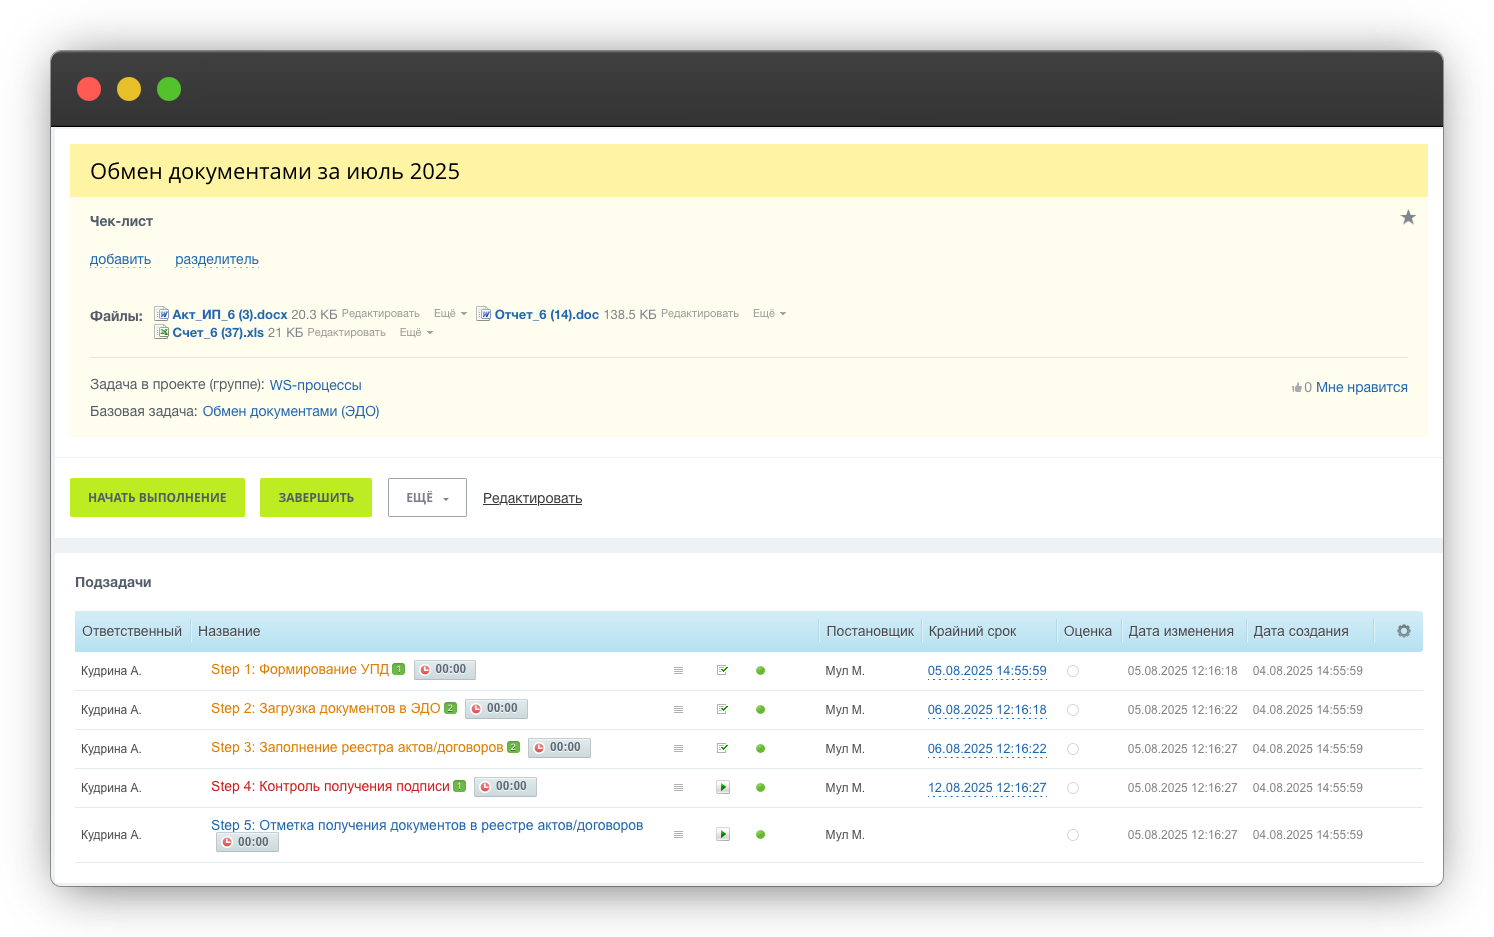Click the green status dot in Step 3 row
The height and width of the screenshot is (937, 1494).
760,749
